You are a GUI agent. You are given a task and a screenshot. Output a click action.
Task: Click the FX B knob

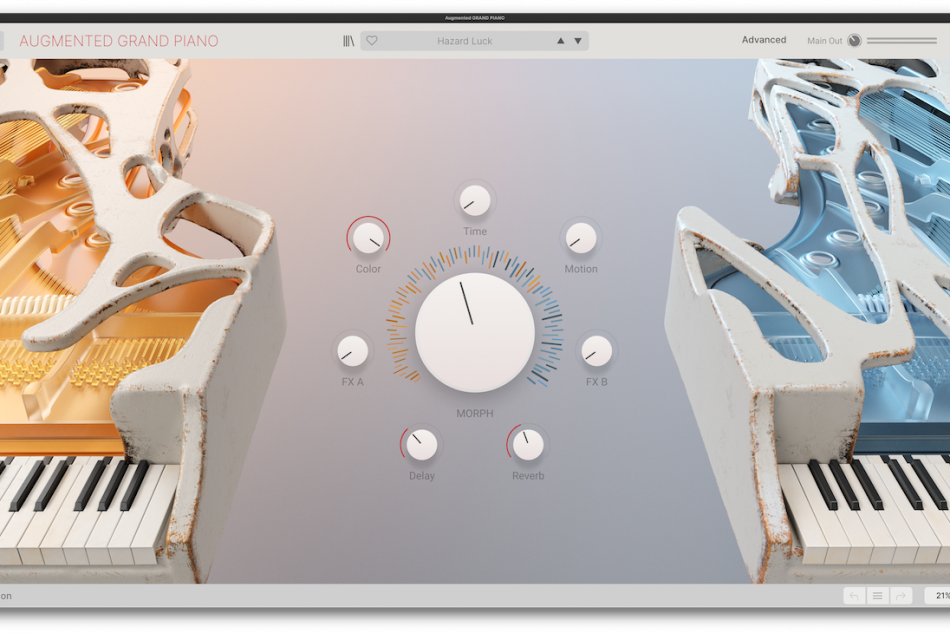pyautogui.click(x=596, y=351)
